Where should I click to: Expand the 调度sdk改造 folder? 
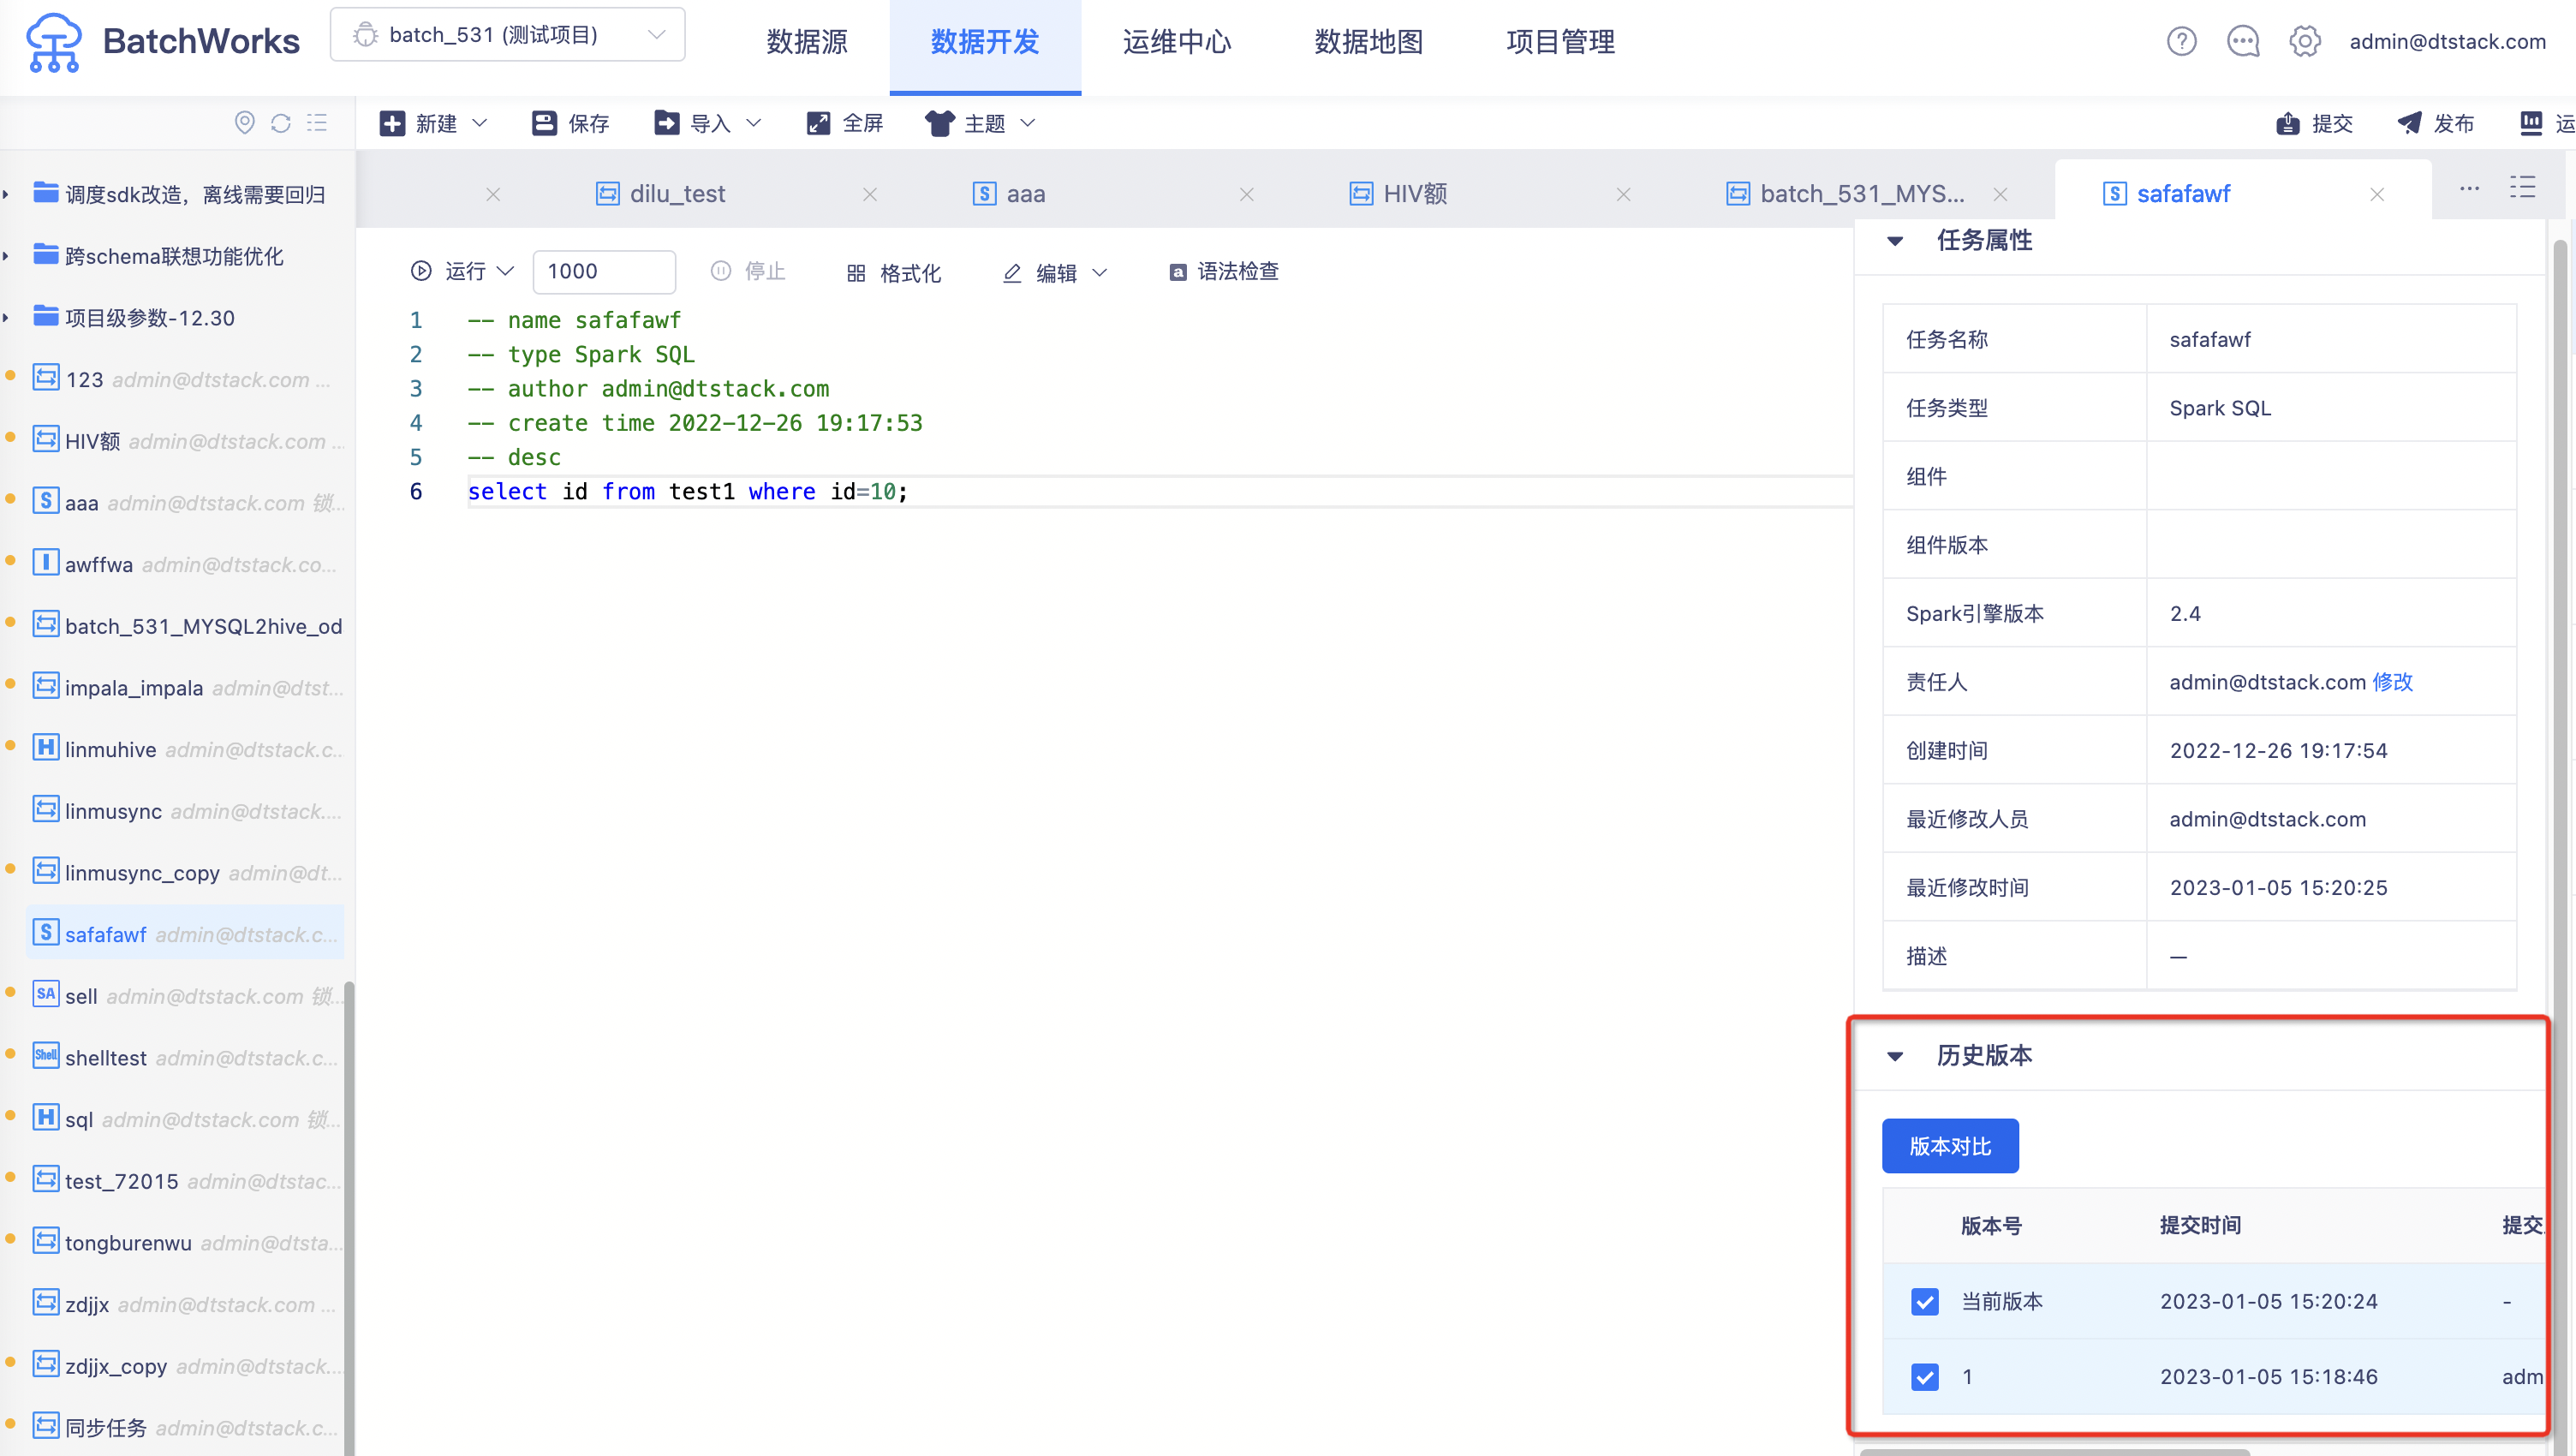(x=6, y=194)
